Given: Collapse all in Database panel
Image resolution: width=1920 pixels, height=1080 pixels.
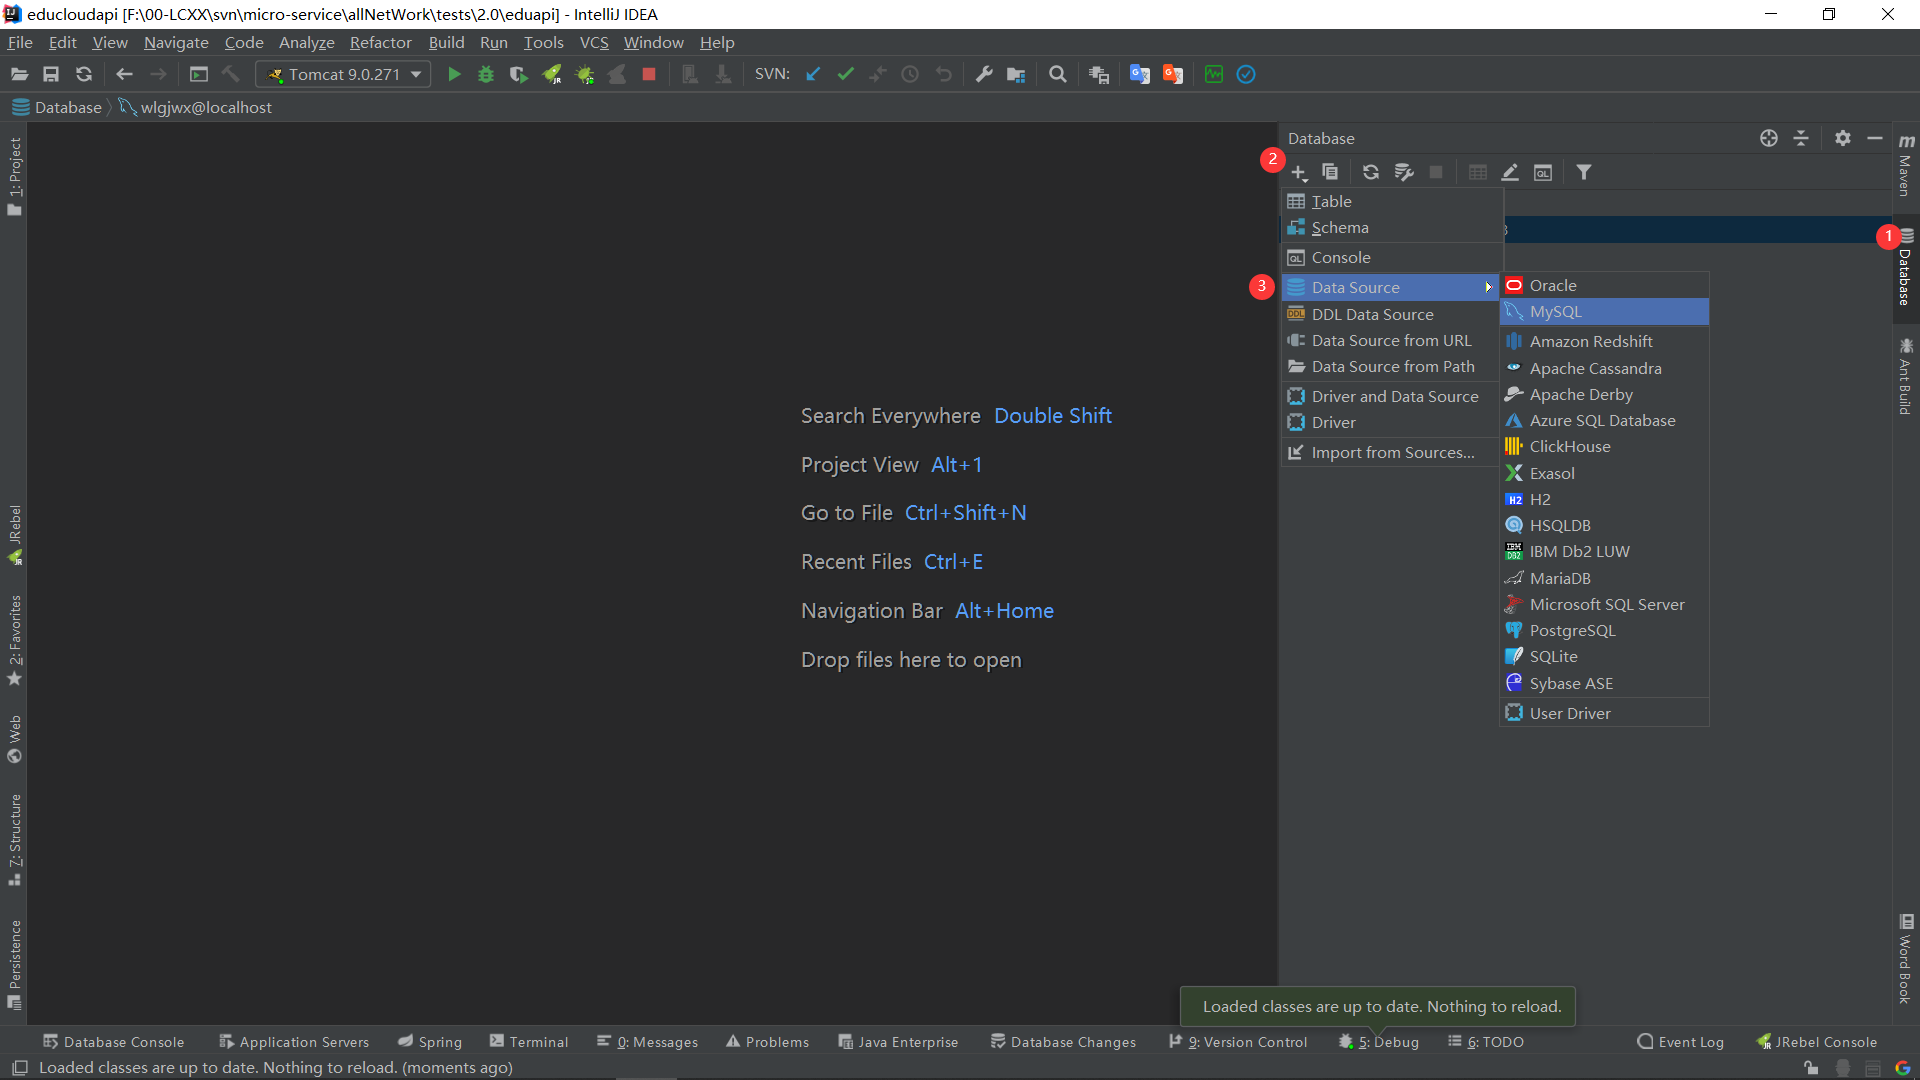Looking at the screenshot, I should point(1801,138).
